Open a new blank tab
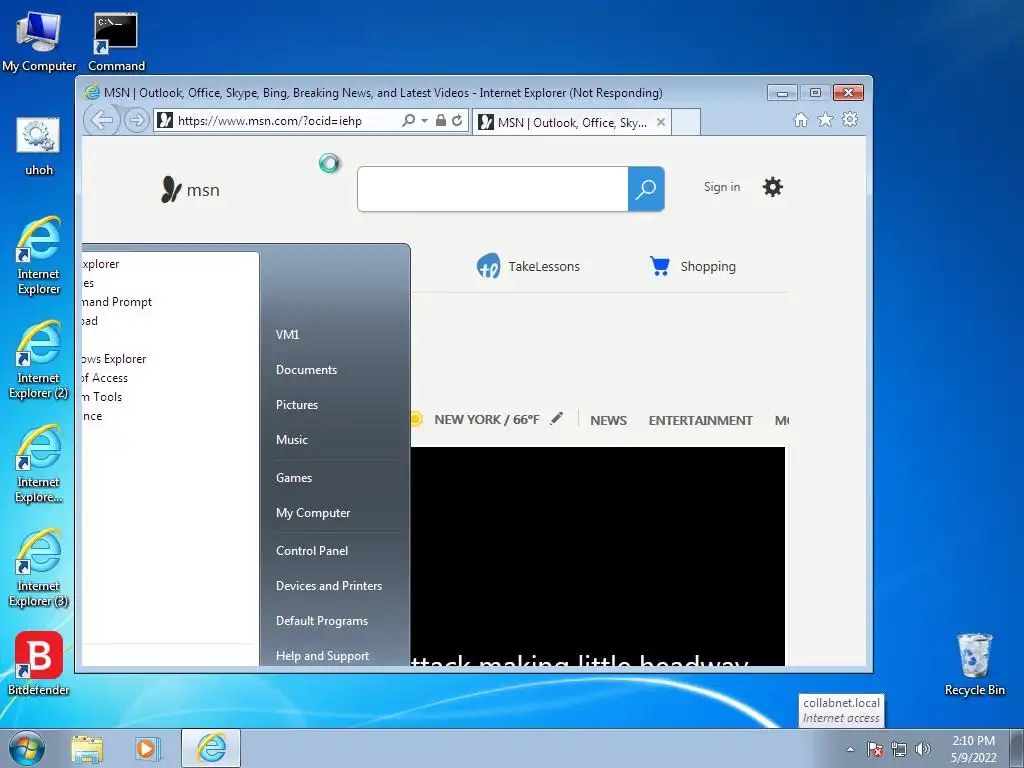Screen dimensions: 1024x768 click(x=686, y=122)
